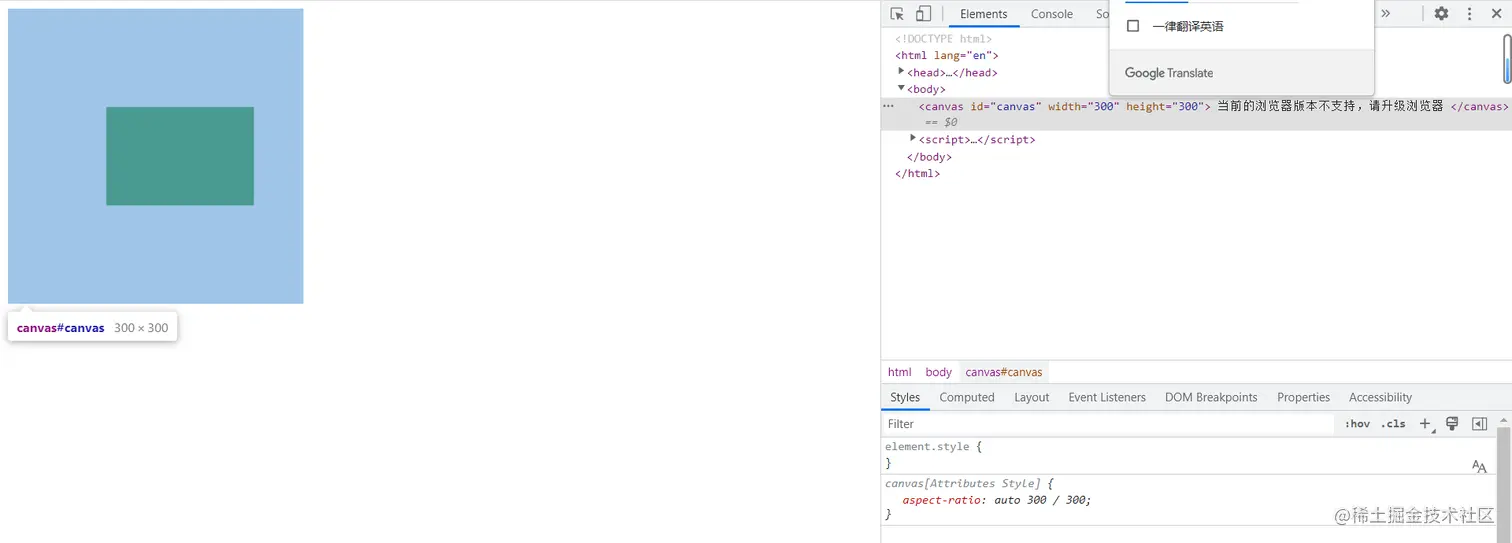Screen dimensions: 1512x543
Task: Expand the script element node
Action: tap(912, 138)
